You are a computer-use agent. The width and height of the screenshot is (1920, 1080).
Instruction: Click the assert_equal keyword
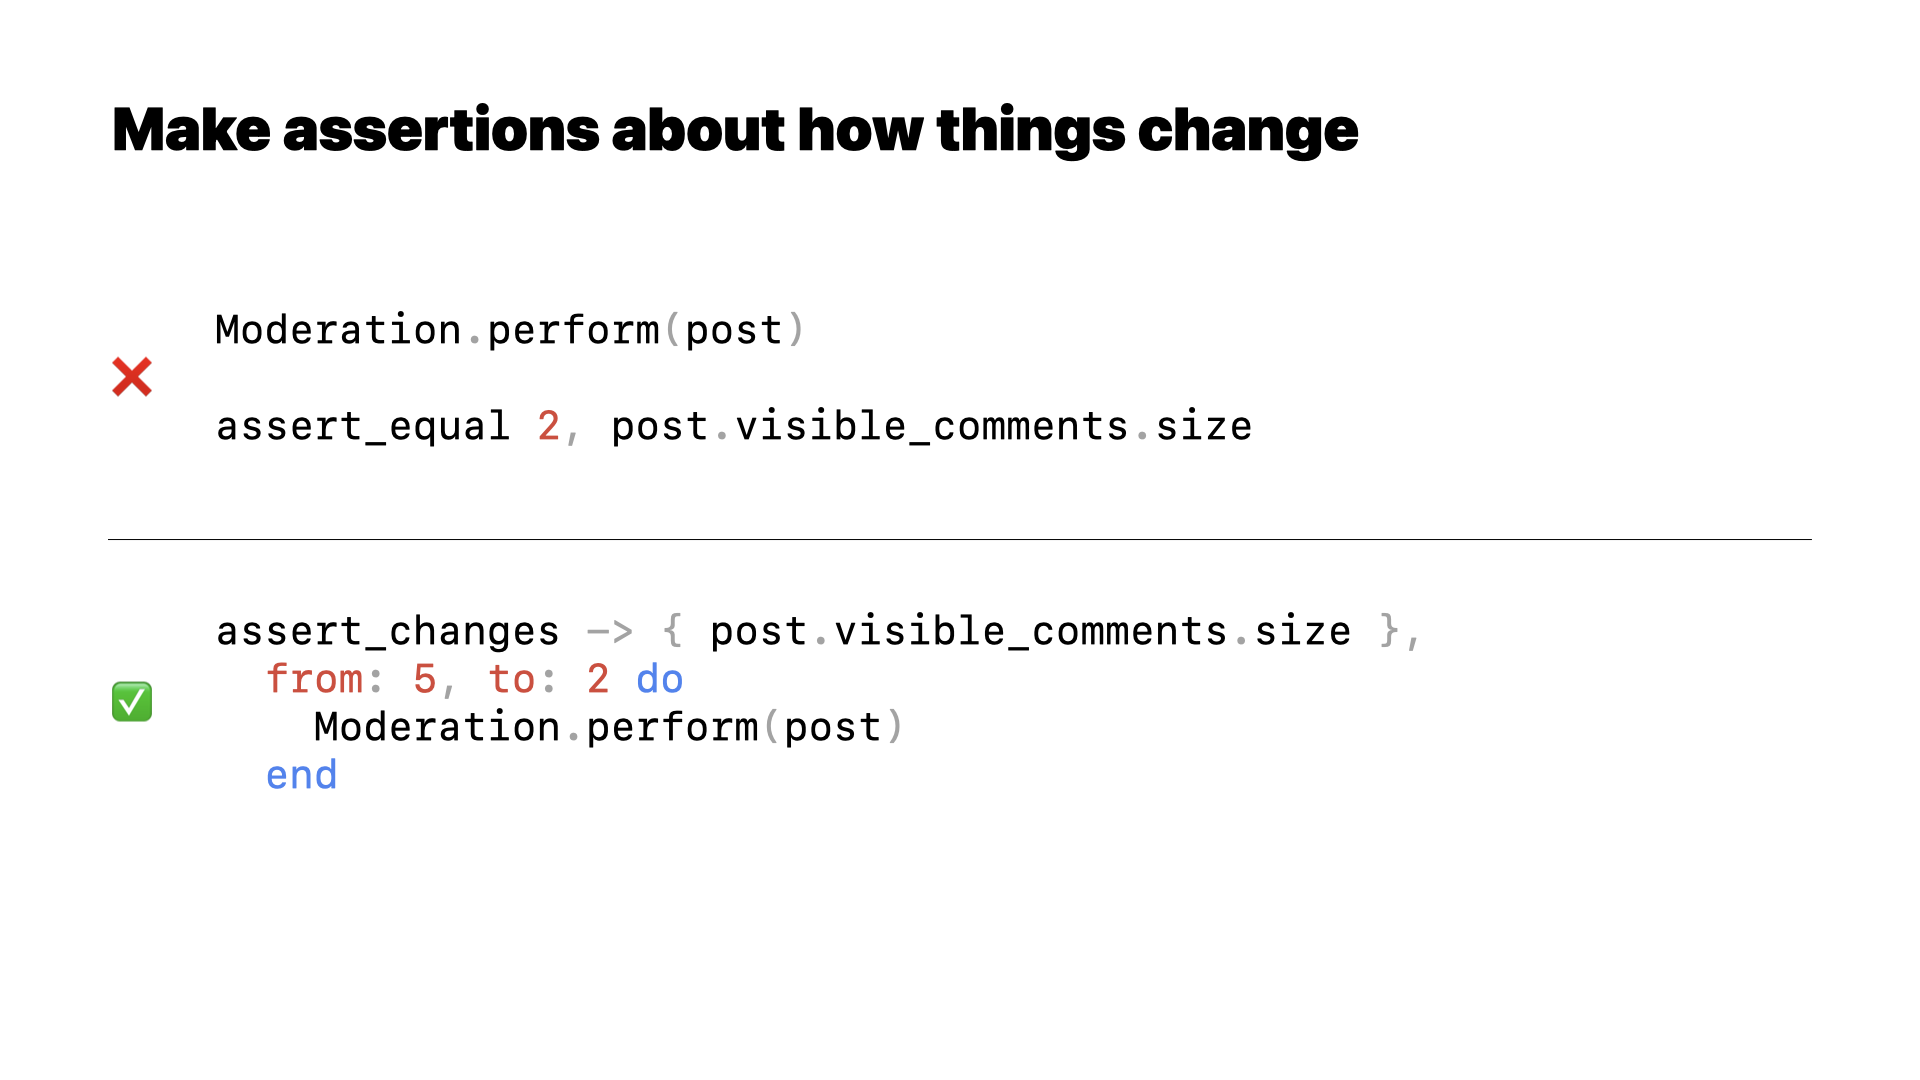click(x=363, y=427)
